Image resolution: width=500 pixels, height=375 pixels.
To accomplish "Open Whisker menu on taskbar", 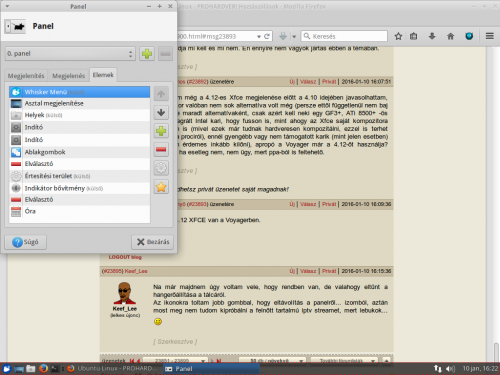I will tap(7, 369).
